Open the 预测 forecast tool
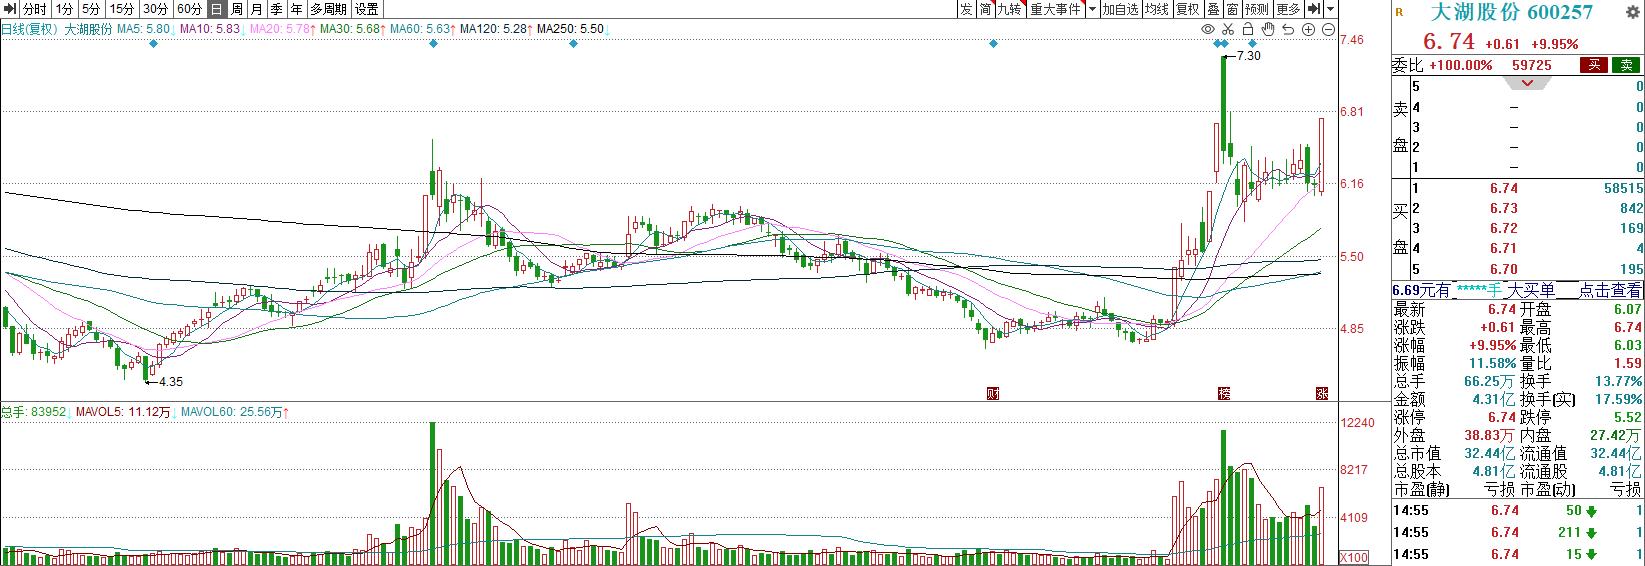 tap(1257, 9)
